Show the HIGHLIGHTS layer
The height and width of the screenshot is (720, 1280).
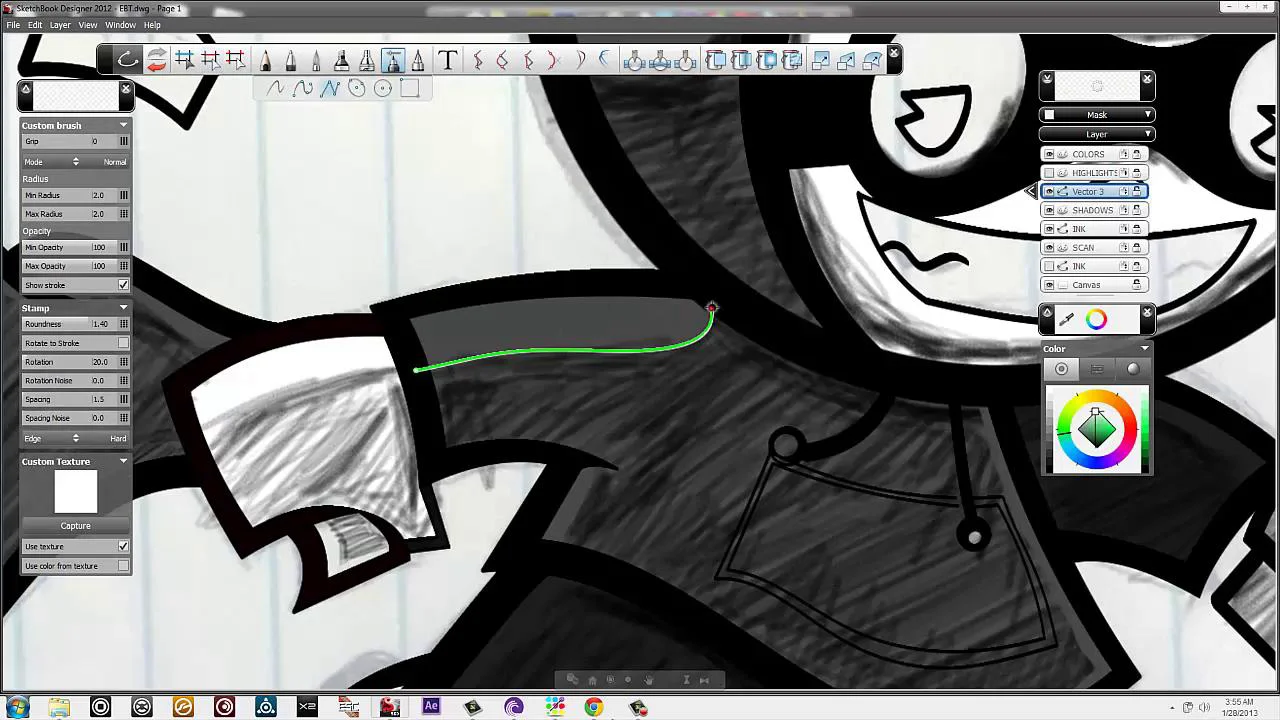[1049, 173]
